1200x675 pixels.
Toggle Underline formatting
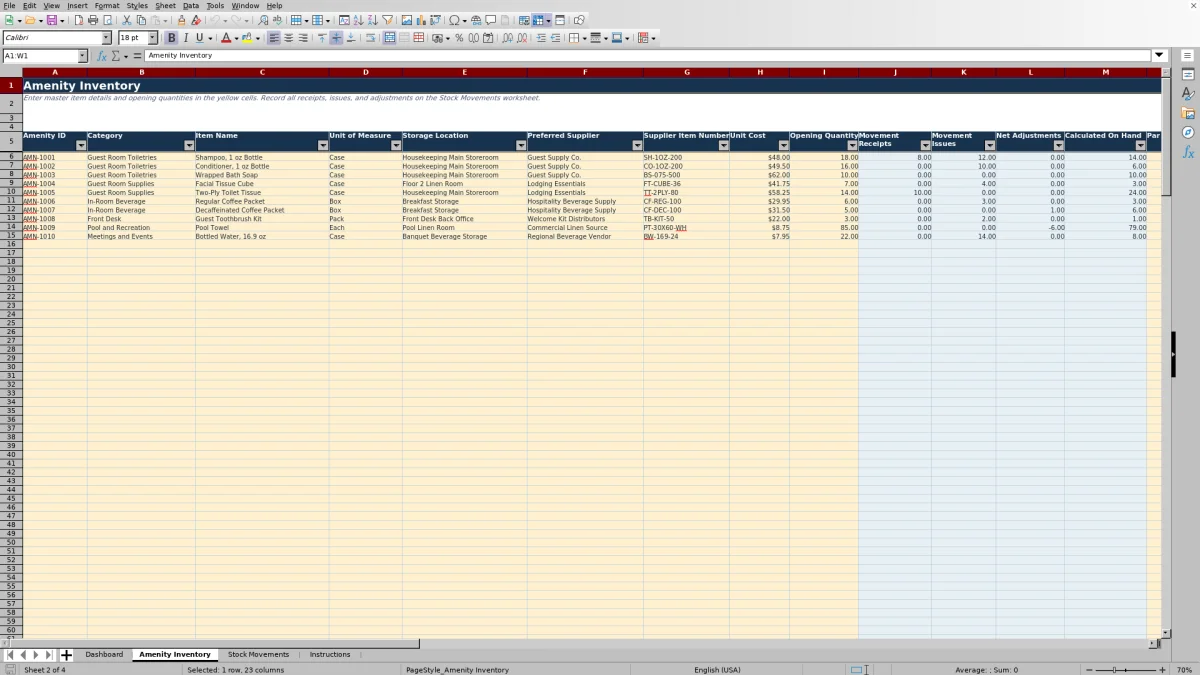[199, 38]
